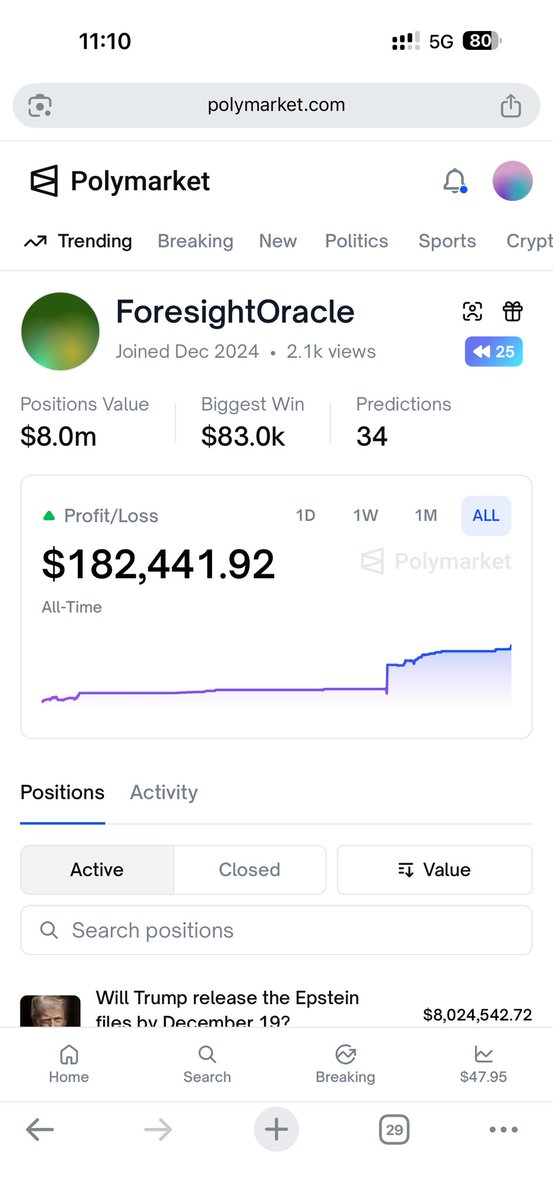553x1200 pixels.
Task: Tap the Positions Value $8.0m stat
Action: click(x=85, y=420)
